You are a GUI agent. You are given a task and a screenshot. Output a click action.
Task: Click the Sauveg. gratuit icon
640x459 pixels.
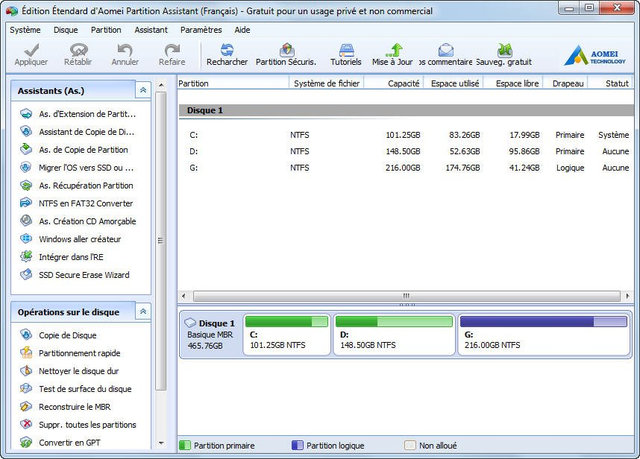[x=505, y=50]
